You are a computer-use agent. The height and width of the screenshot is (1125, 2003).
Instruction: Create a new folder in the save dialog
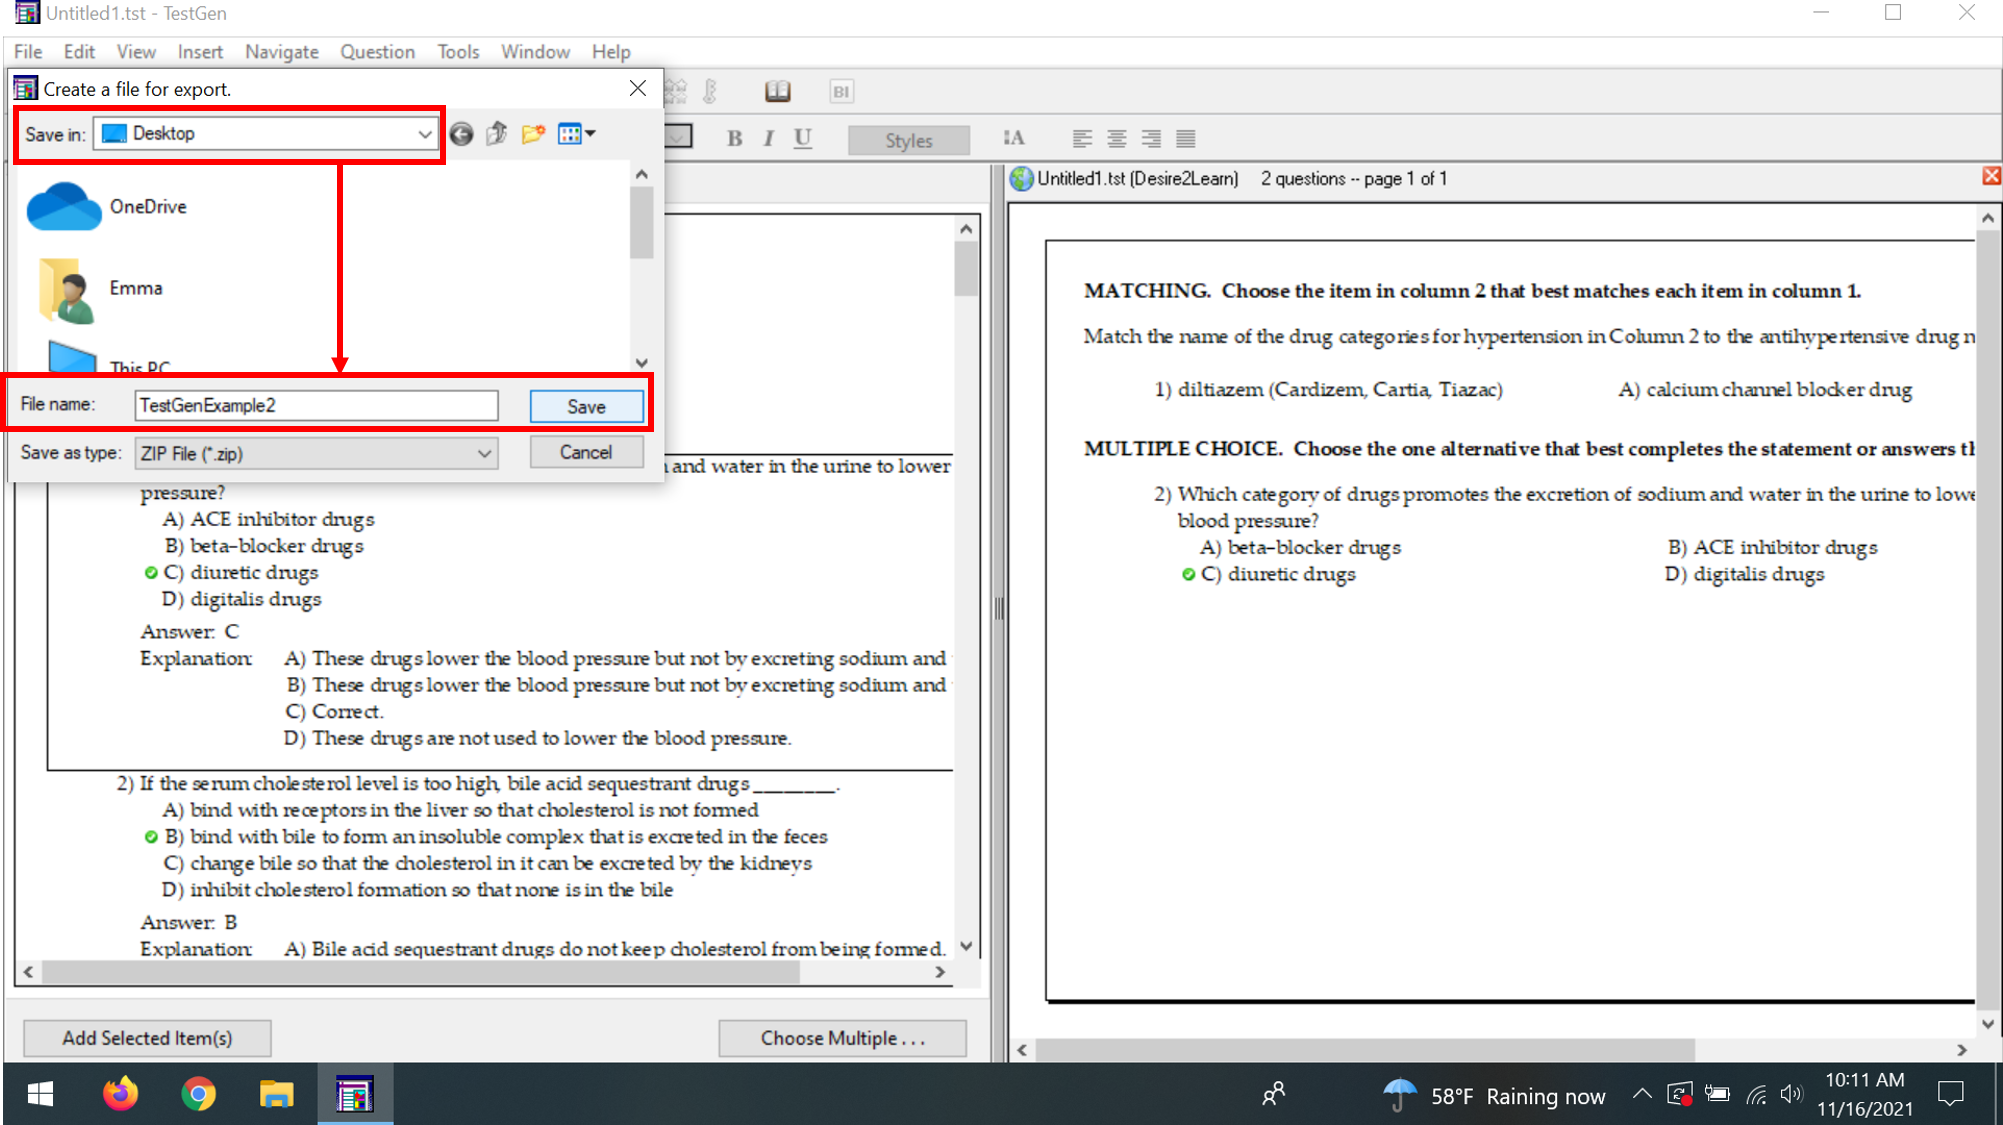tap(533, 133)
